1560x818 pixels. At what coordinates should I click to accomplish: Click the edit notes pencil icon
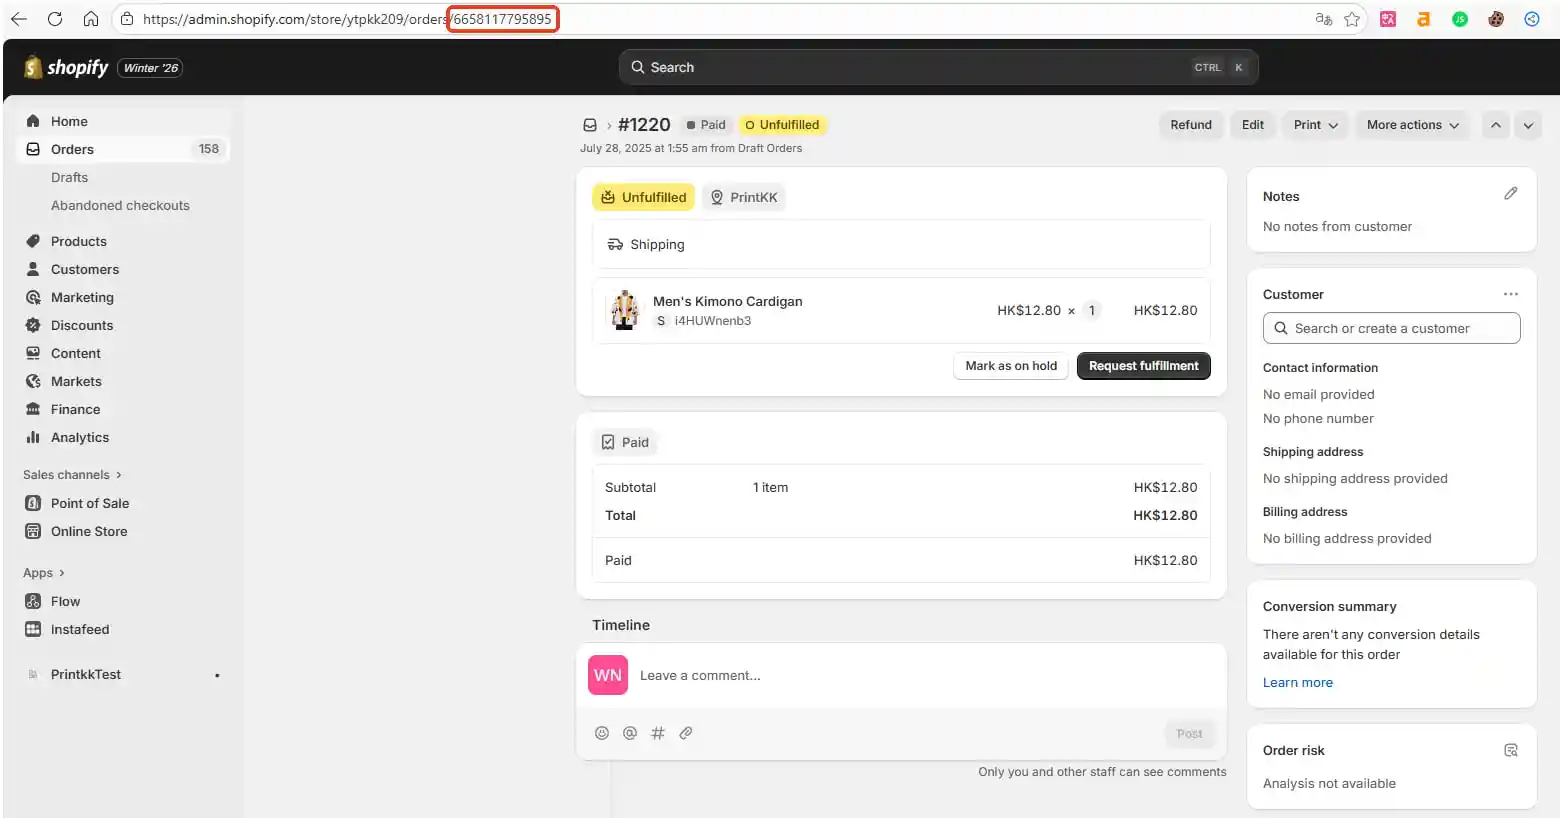(1510, 194)
